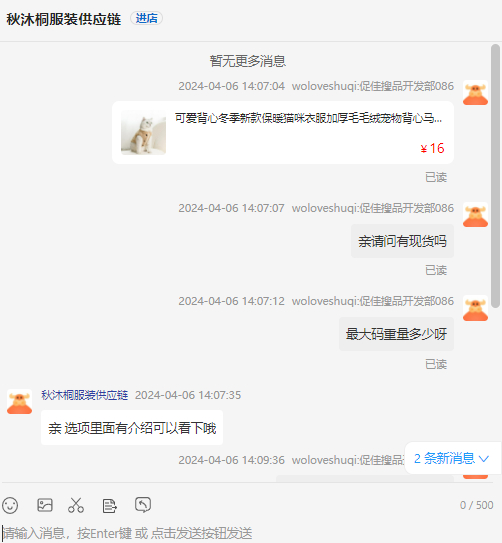Select the scissors screenshot tool

76,505
